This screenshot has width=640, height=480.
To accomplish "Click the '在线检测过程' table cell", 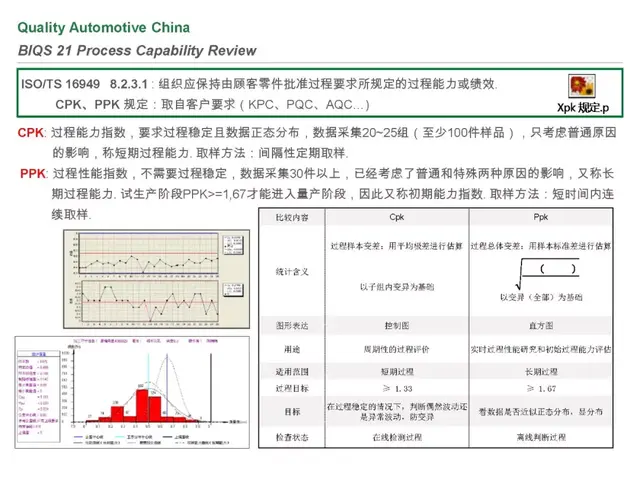I will coord(397,438).
